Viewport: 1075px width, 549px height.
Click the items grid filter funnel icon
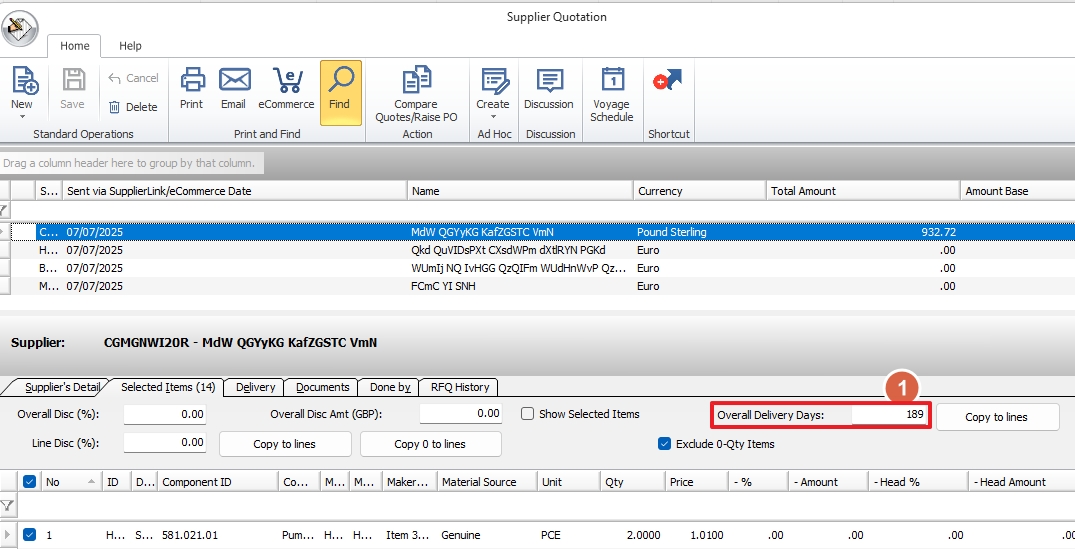[6, 506]
